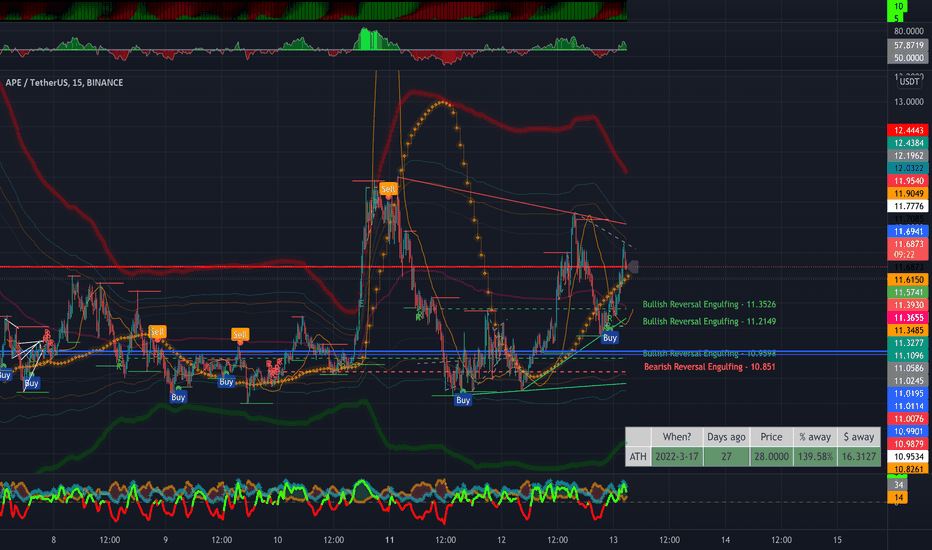Viewport: 932px width, 550px height.
Task: Click the Buy marker at the 12:00 after day 9
Action: point(226,382)
